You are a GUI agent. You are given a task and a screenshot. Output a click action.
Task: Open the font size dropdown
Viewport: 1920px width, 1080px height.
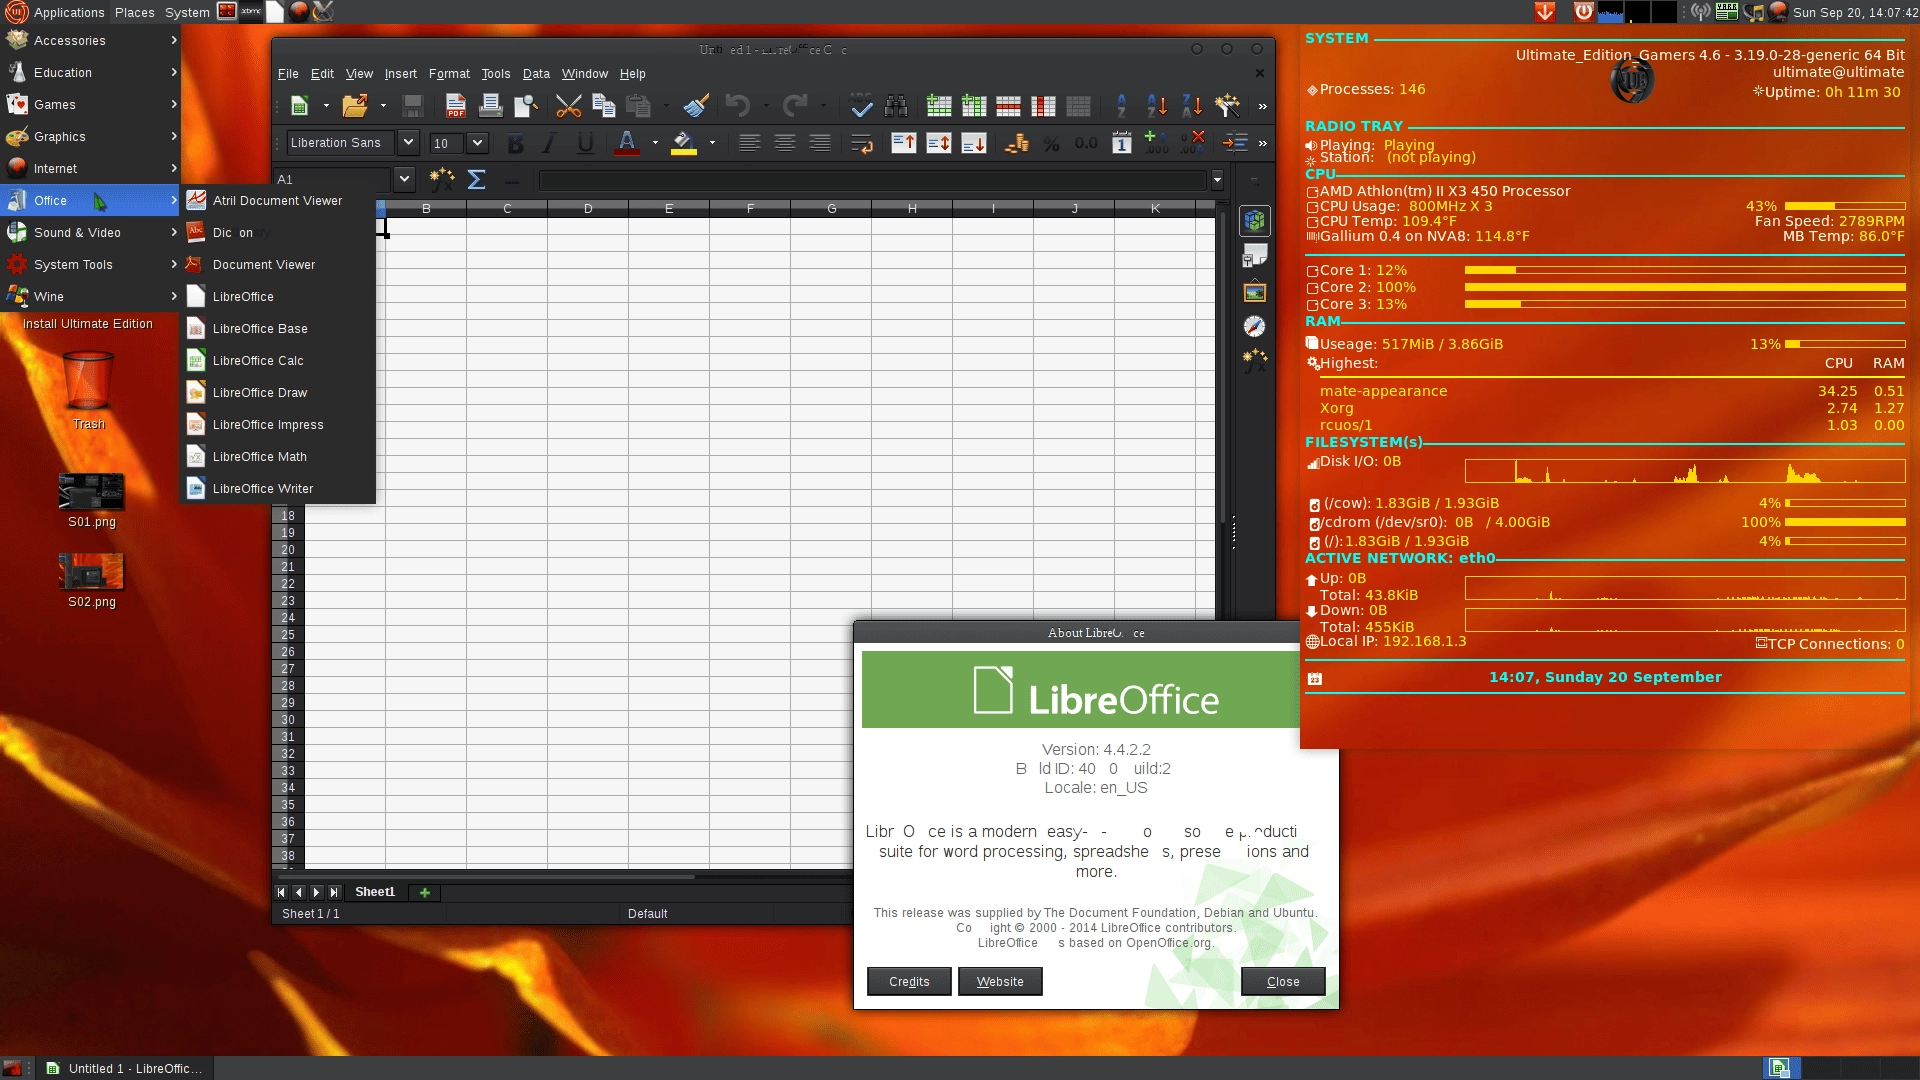click(x=477, y=143)
